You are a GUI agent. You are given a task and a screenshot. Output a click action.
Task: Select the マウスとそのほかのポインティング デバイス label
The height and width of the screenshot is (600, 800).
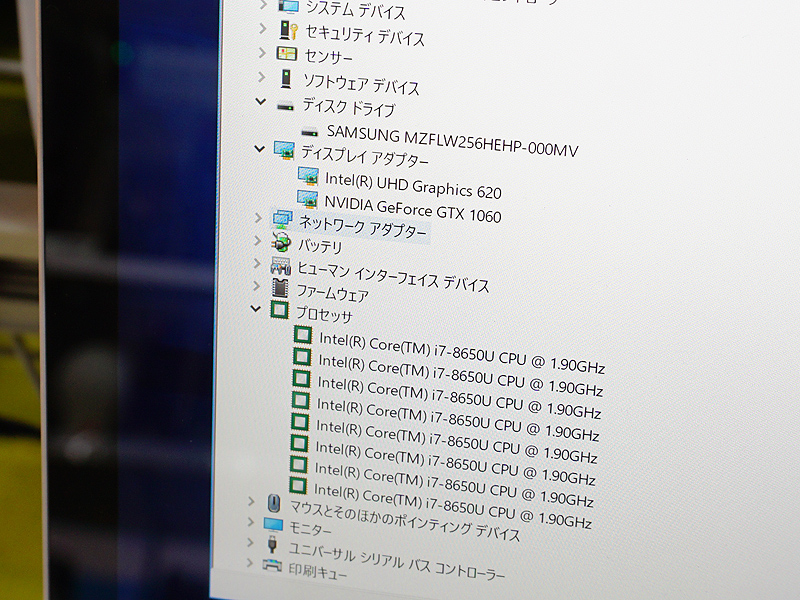click(405, 520)
